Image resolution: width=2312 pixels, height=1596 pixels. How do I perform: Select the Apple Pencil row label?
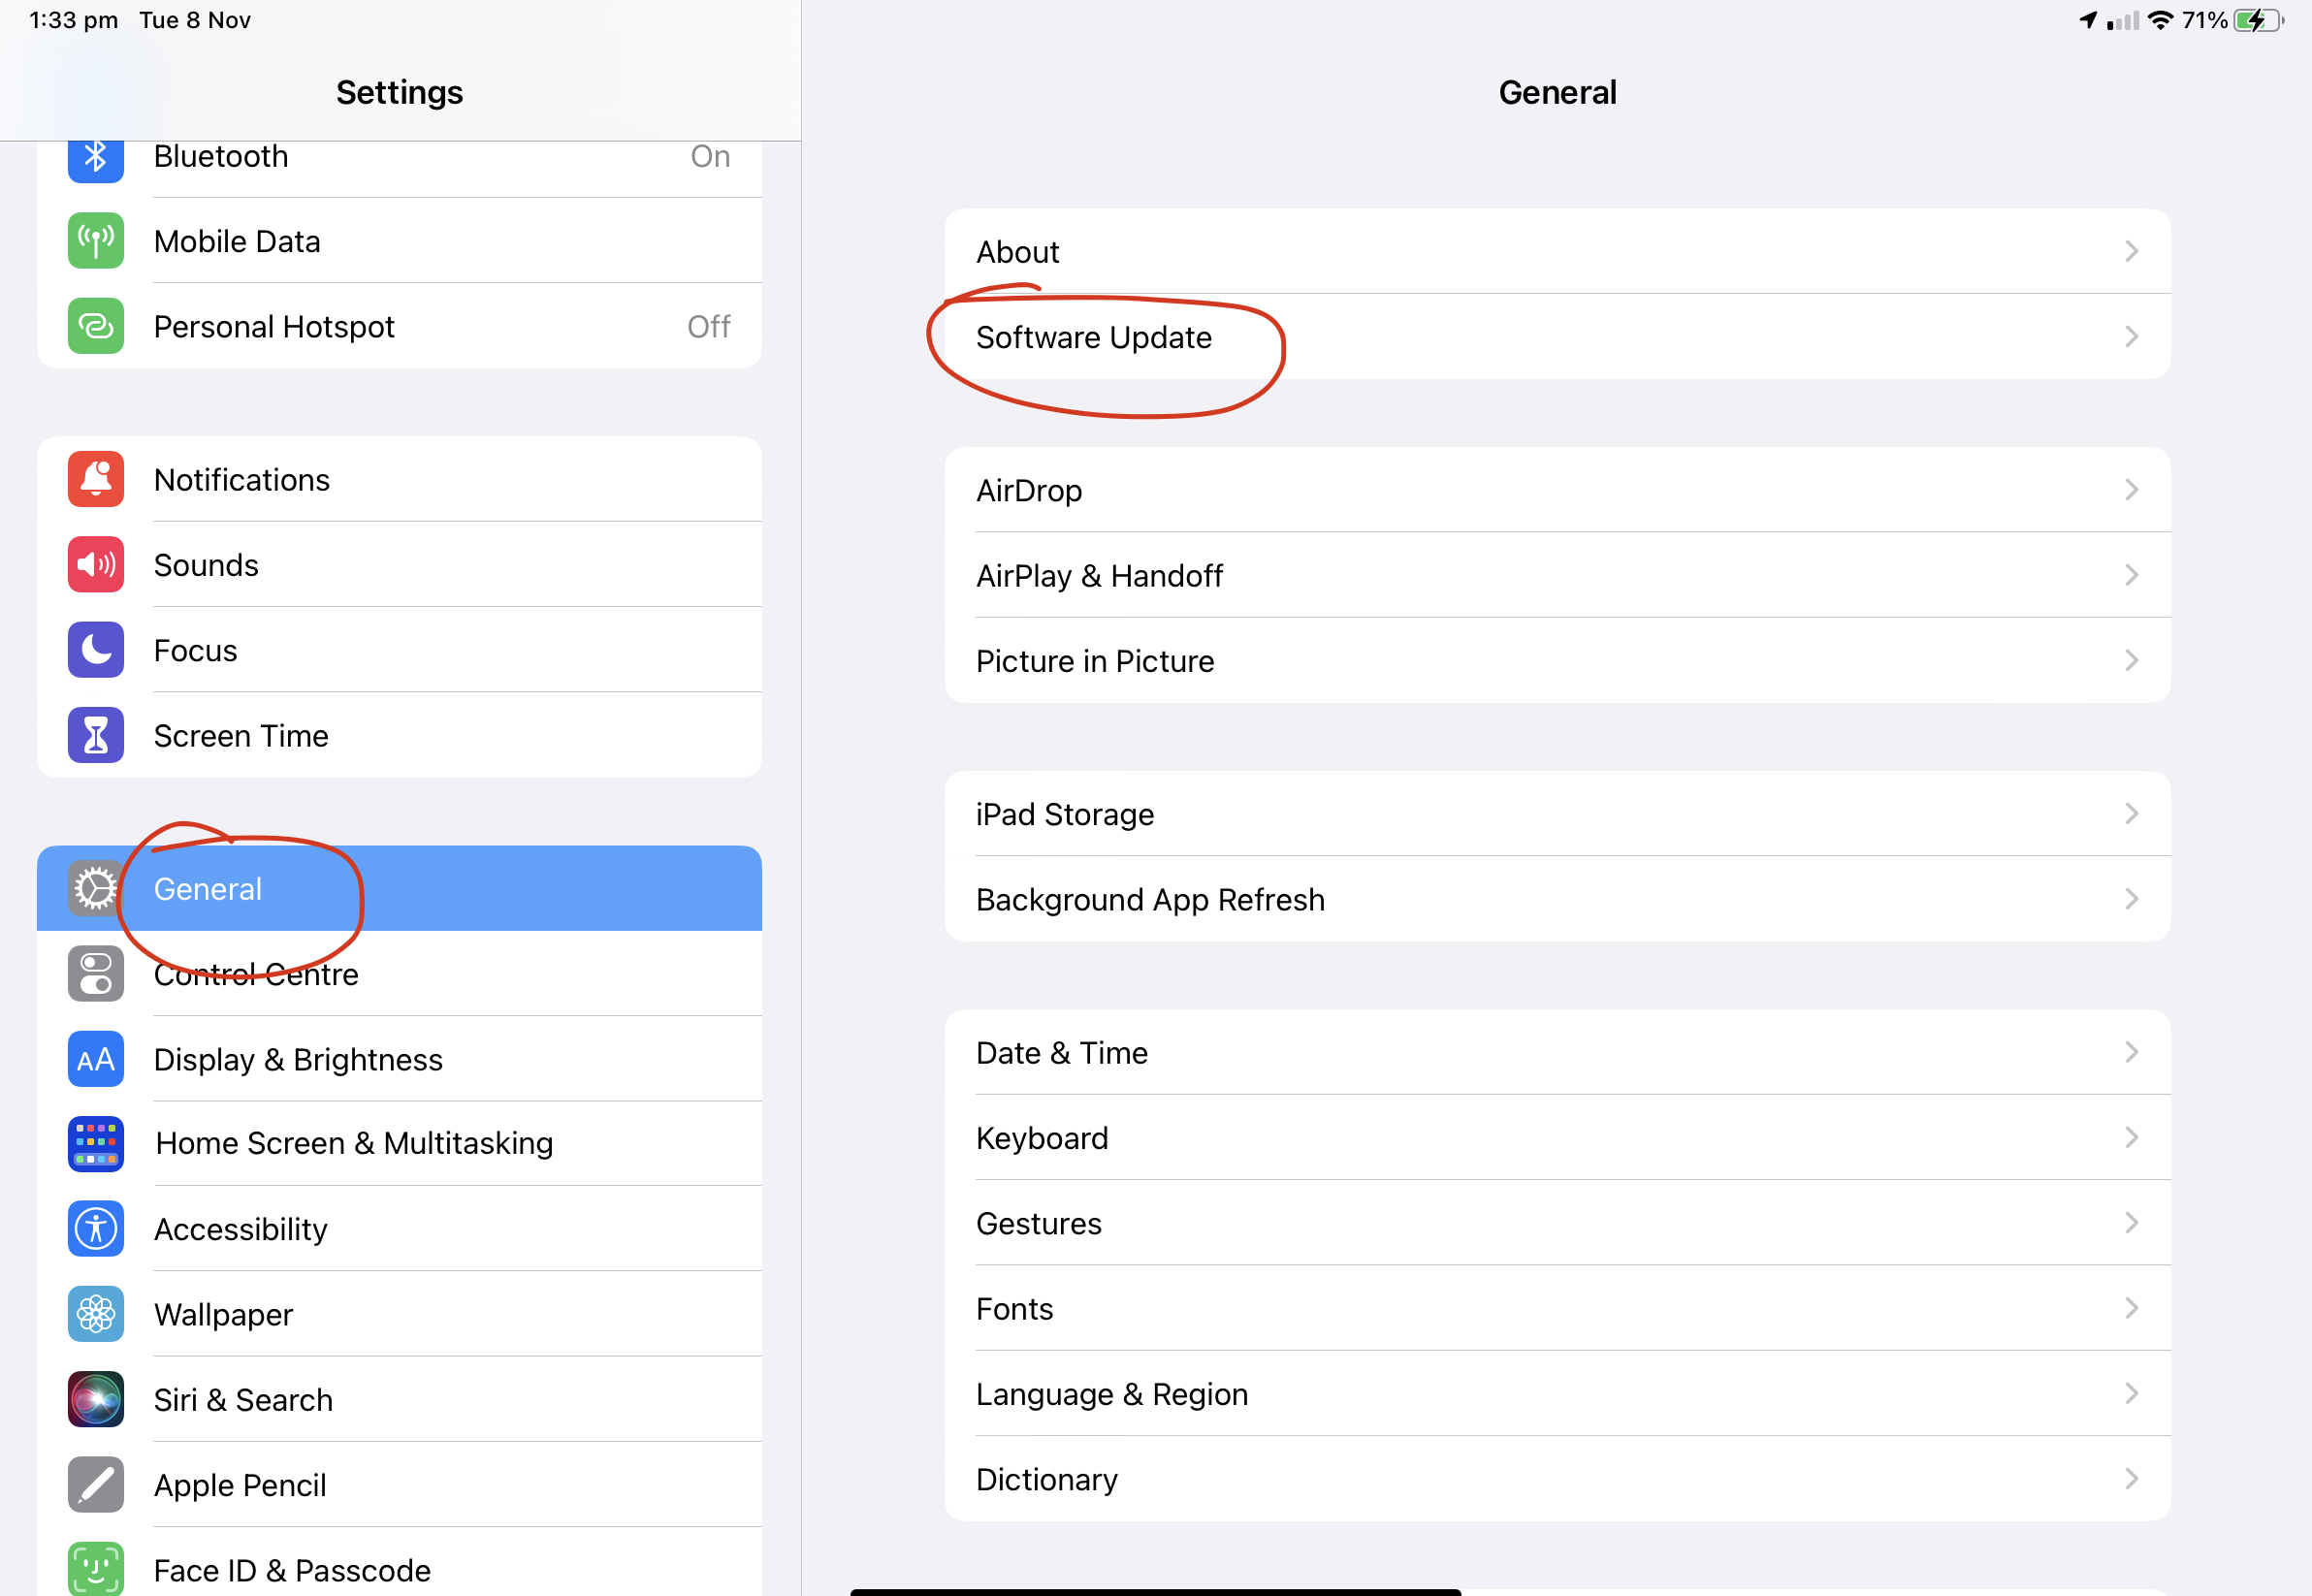tap(240, 1486)
